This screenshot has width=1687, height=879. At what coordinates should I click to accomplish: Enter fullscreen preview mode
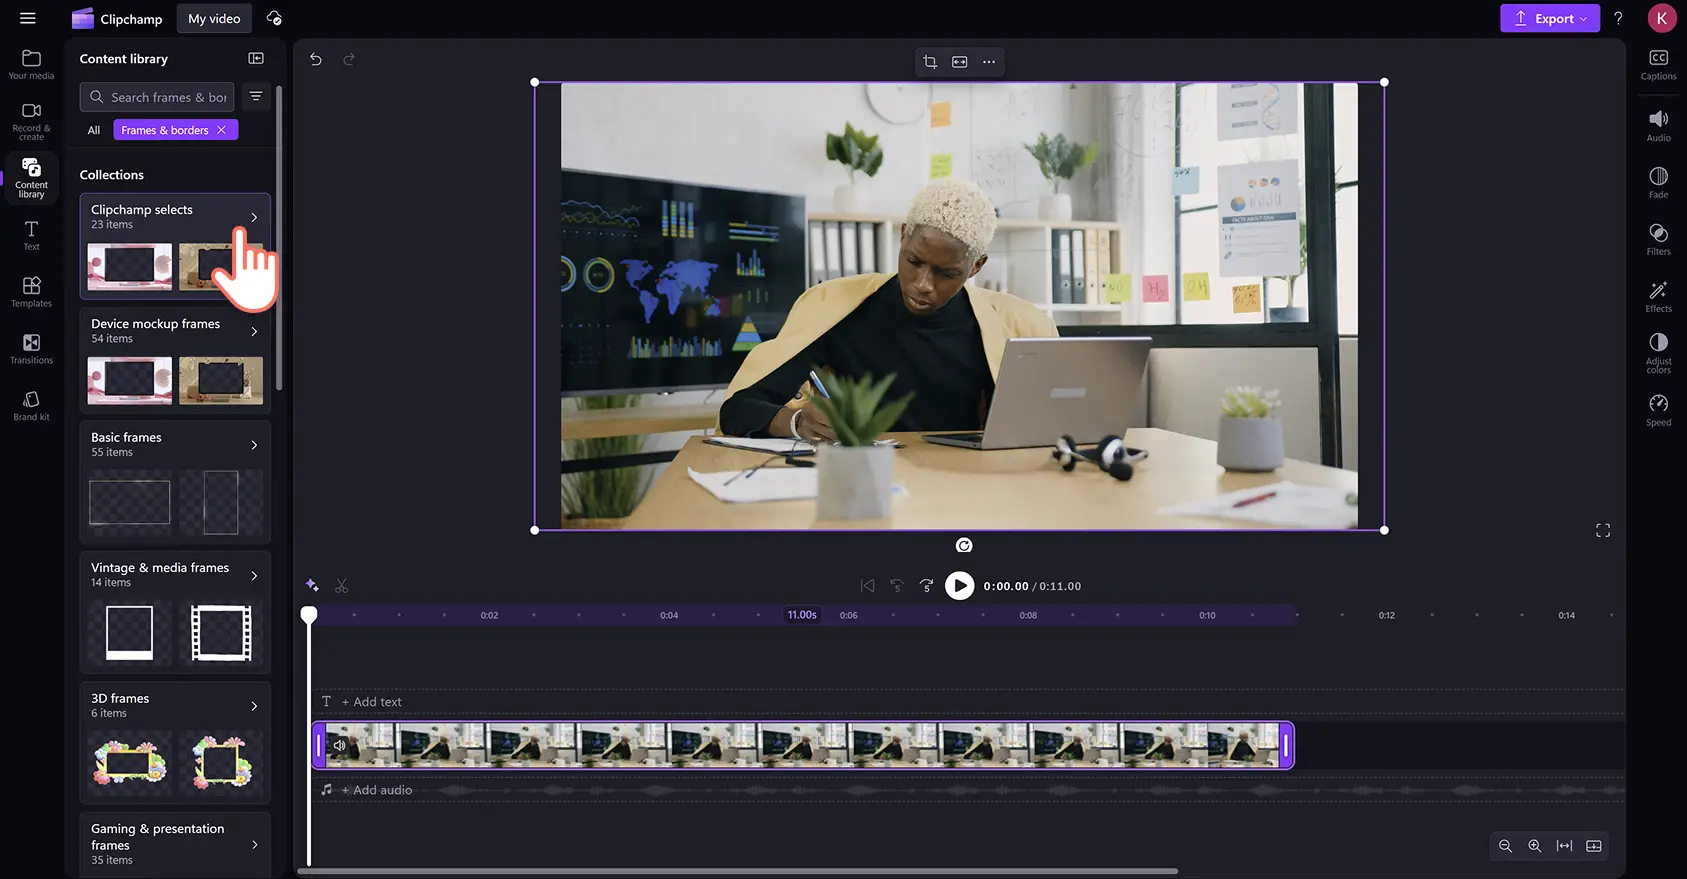[x=1603, y=531]
